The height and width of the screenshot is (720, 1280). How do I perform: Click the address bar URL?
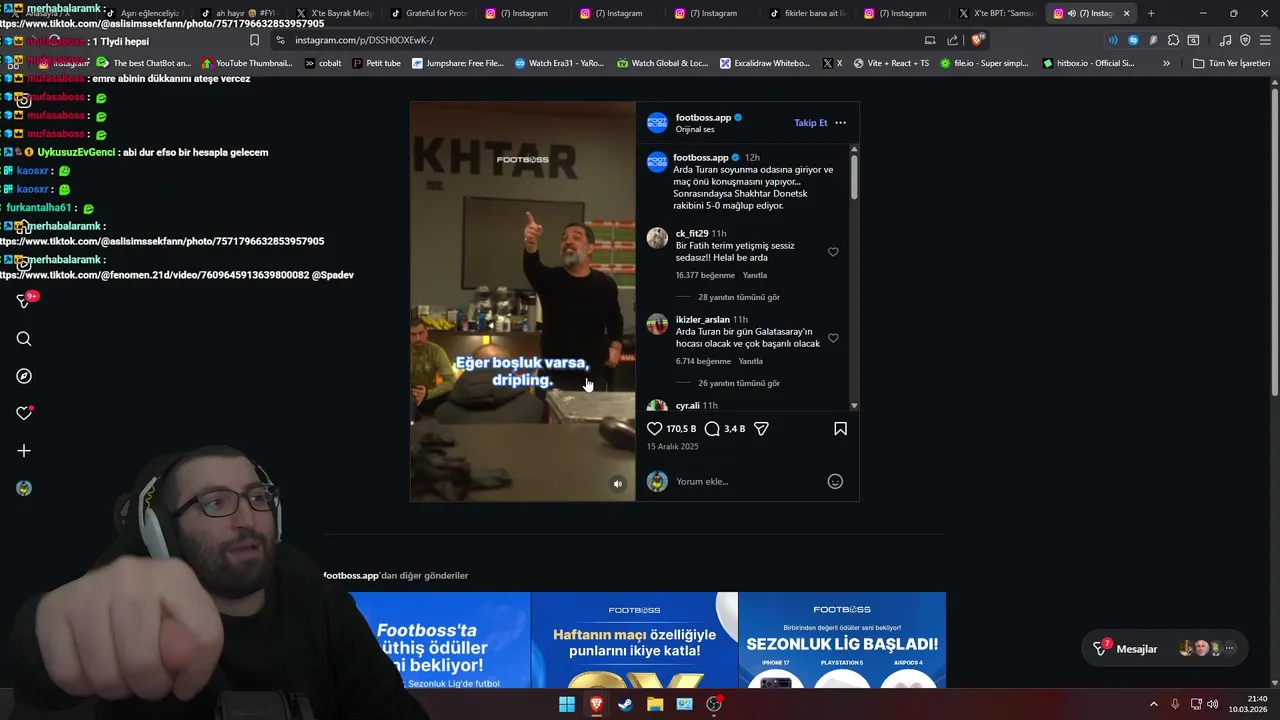(364, 40)
